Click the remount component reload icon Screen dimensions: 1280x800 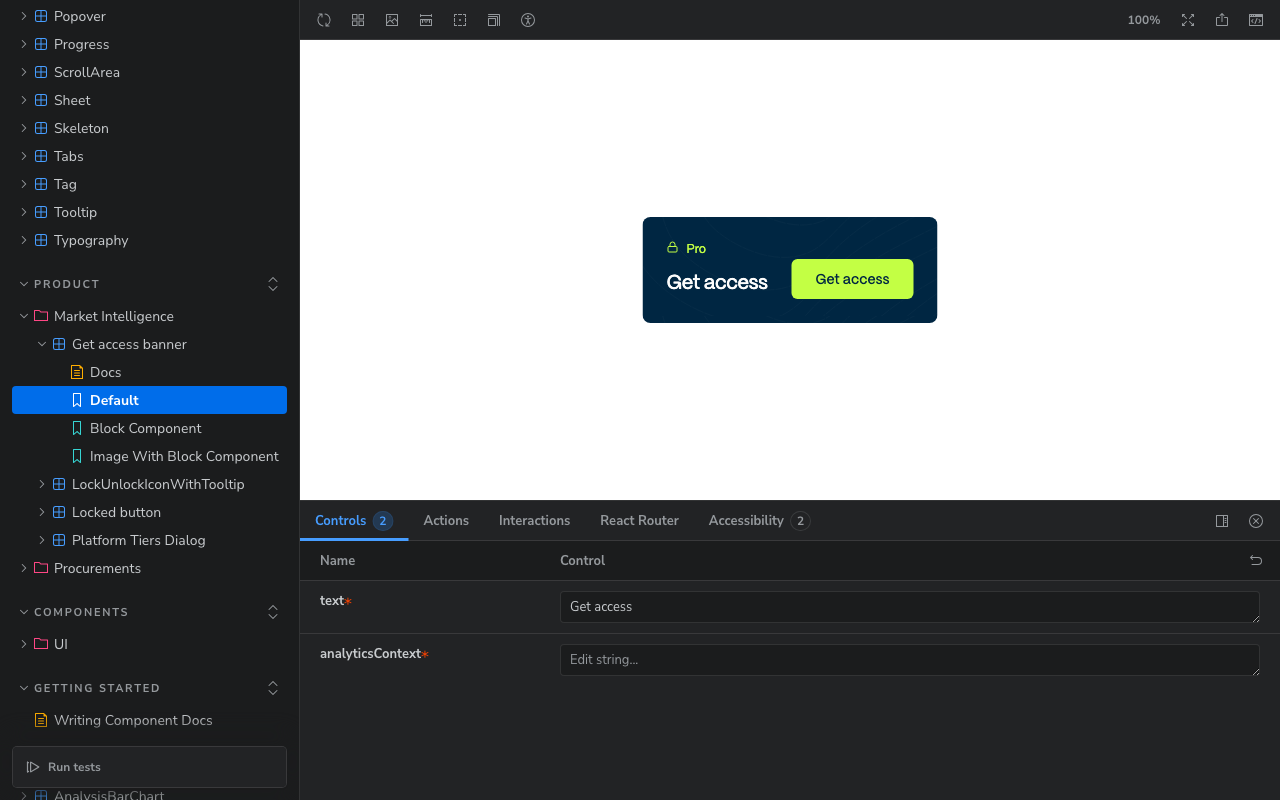(324, 20)
